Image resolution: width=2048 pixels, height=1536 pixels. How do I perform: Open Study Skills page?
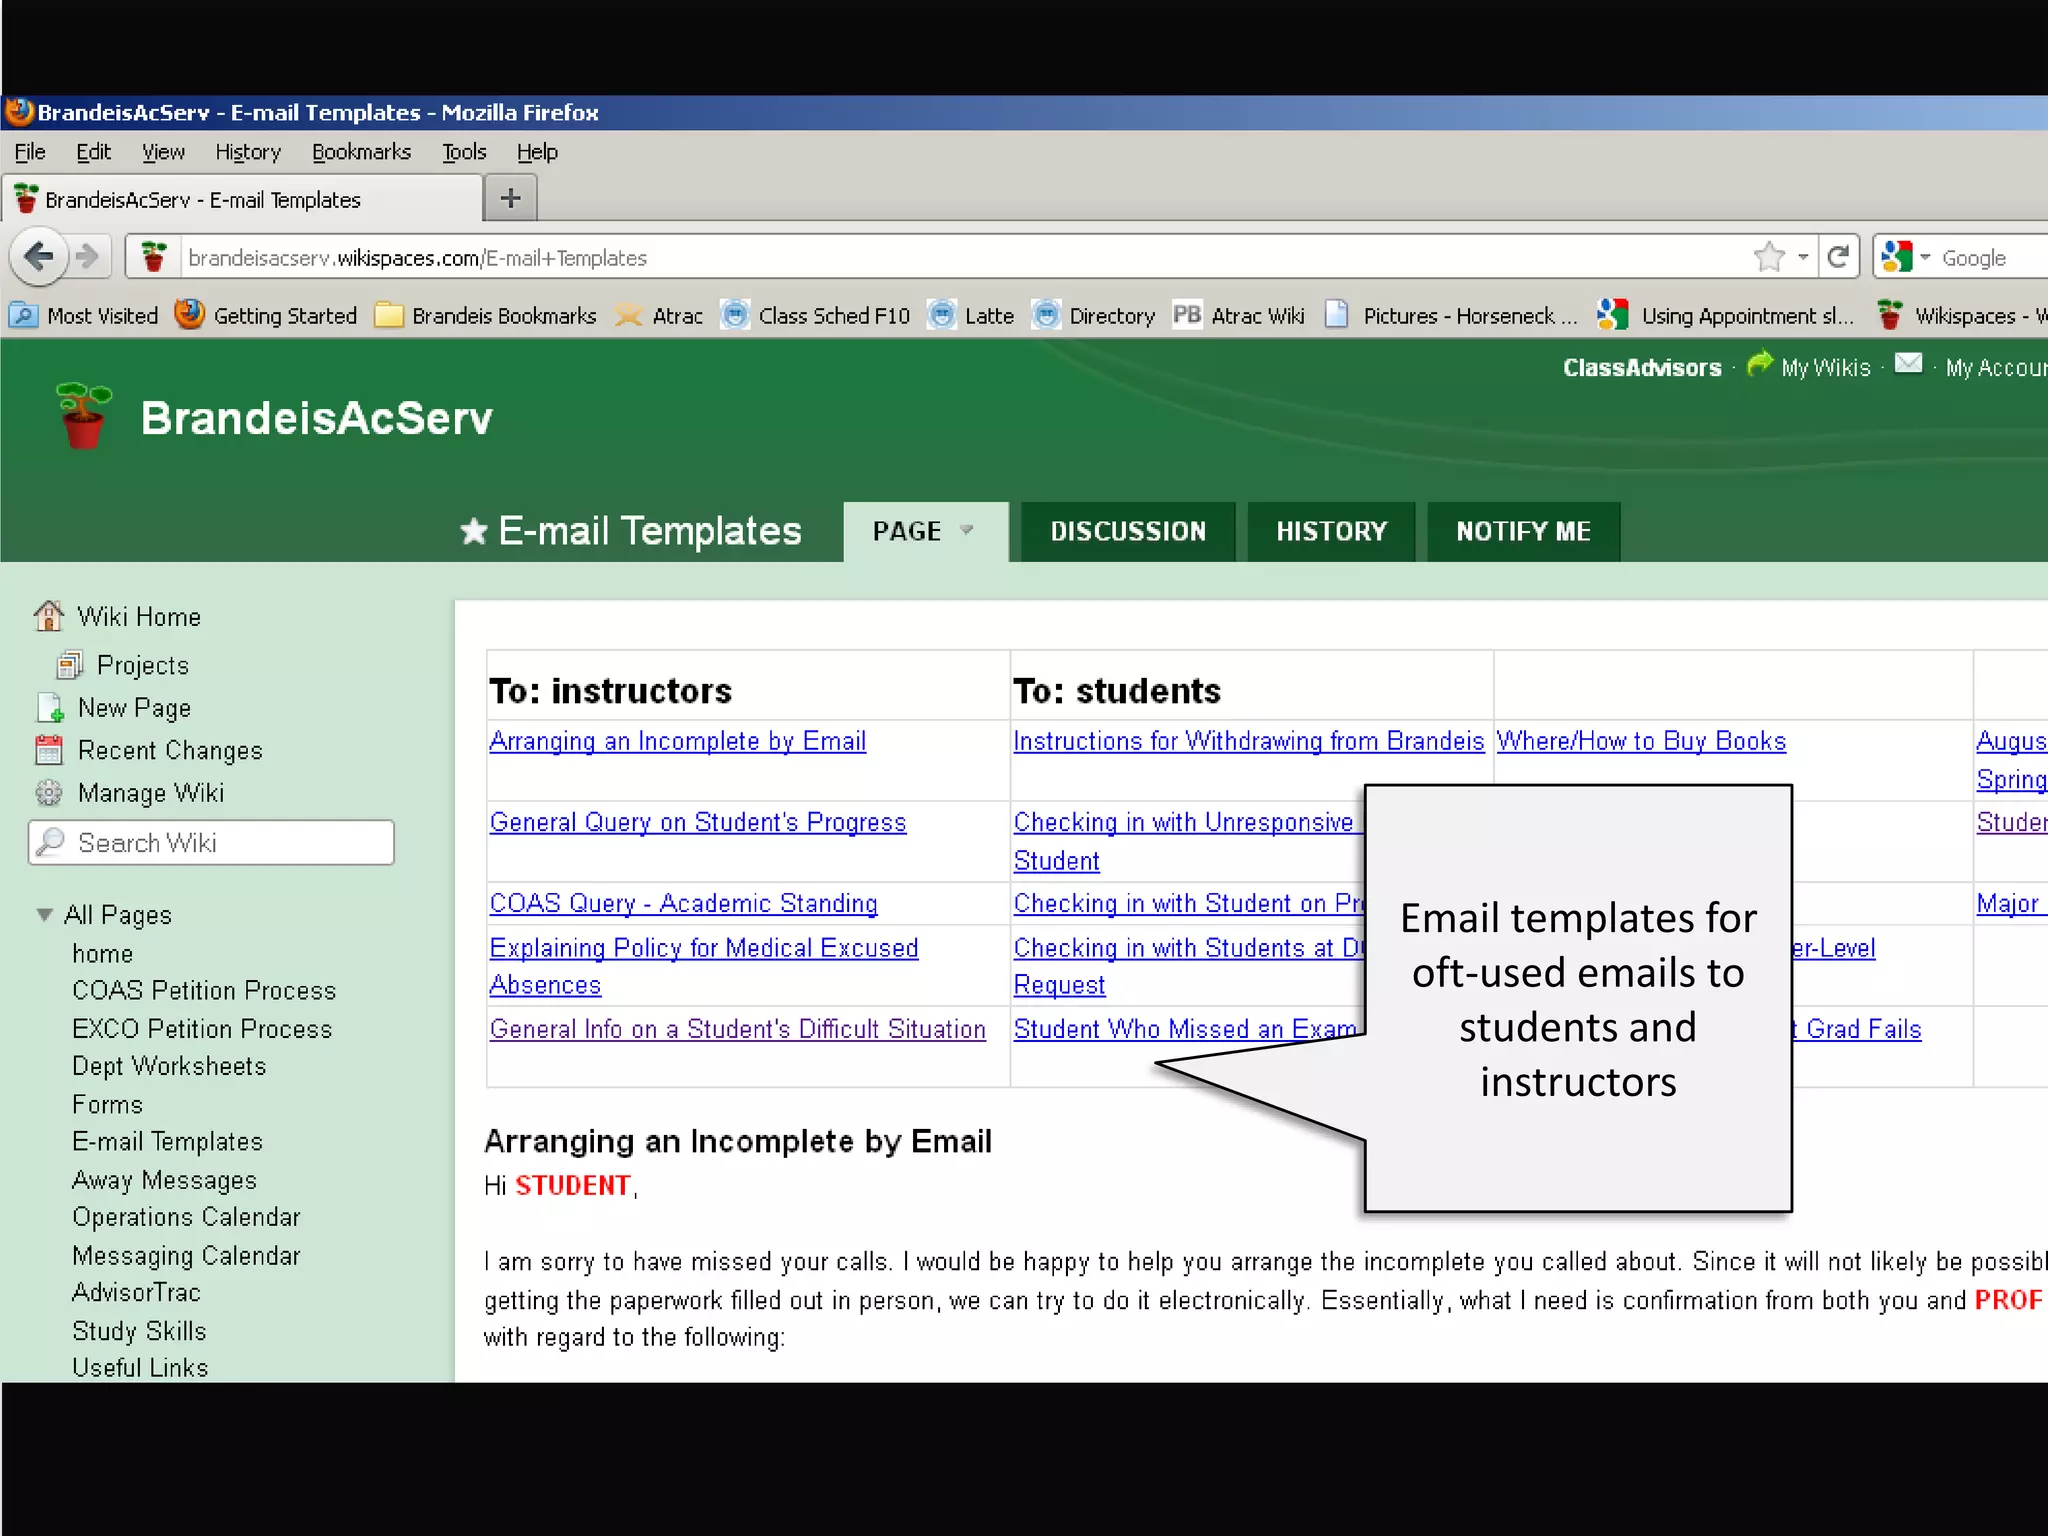[139, 1331]
